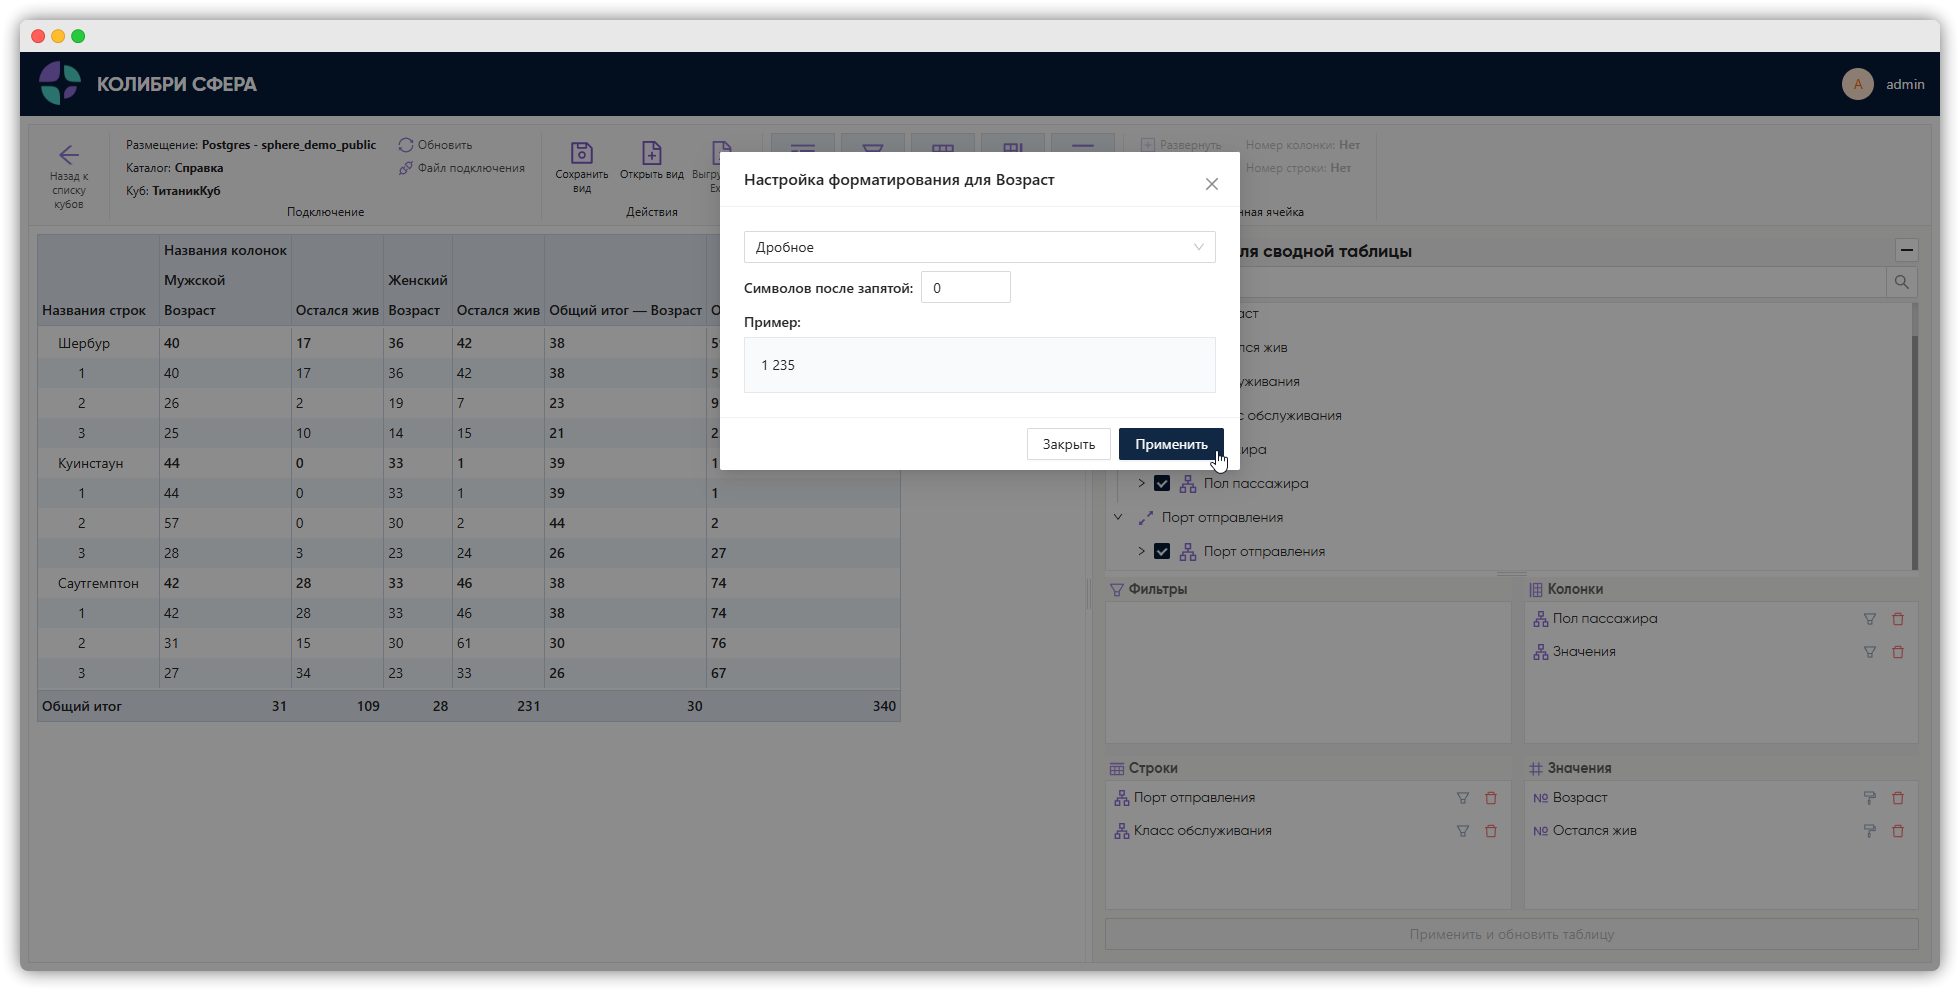The image size is (1960, 991).
Task: Select Возраст item in Значения zone
Action: pyautogui.click(x=1580, y=798)
